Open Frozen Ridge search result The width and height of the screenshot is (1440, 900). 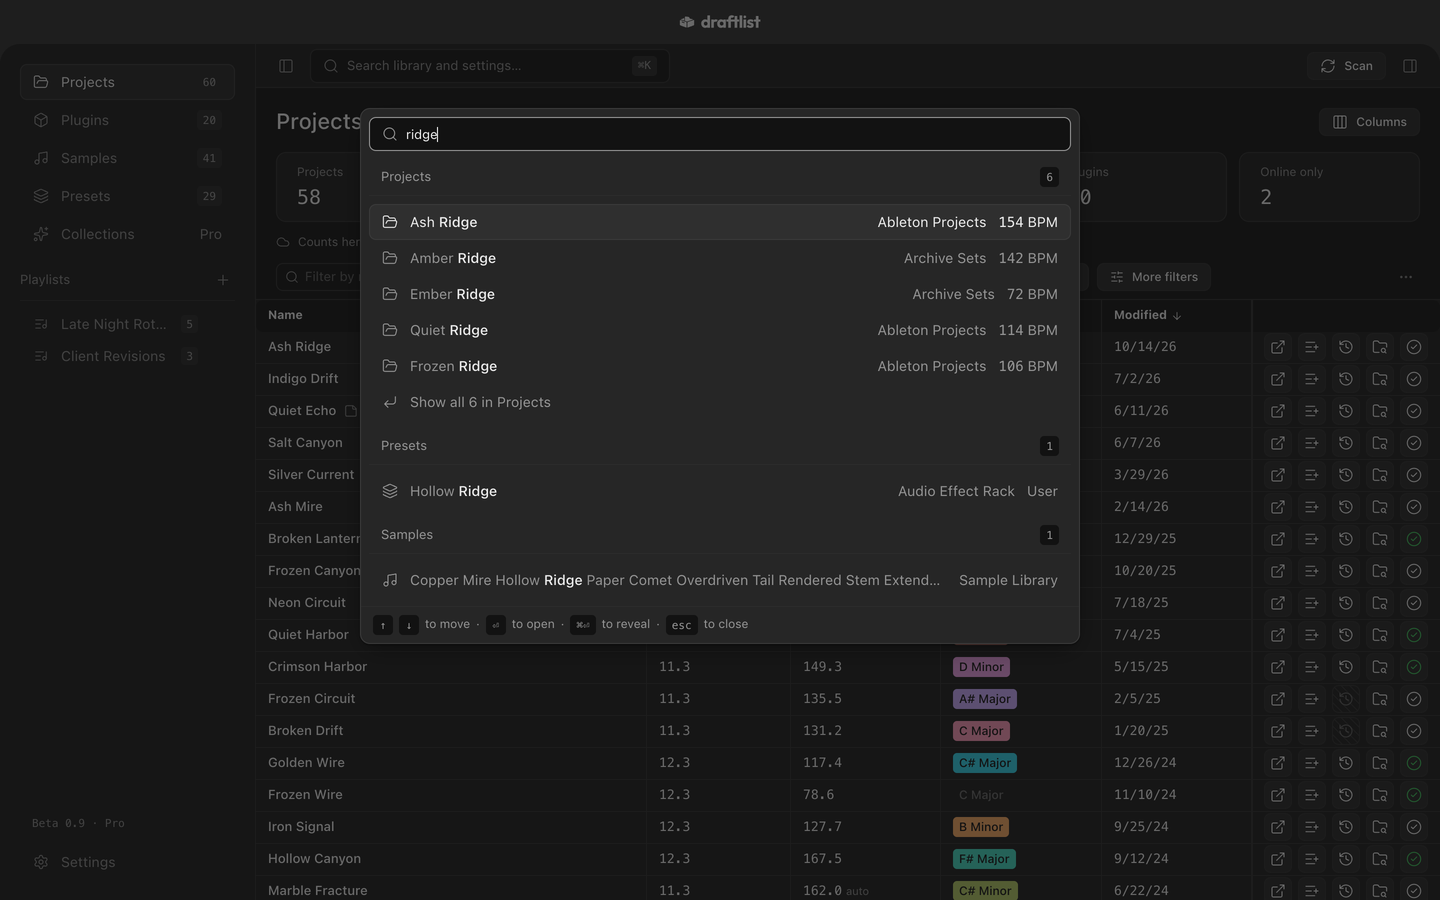pos(719,366)
